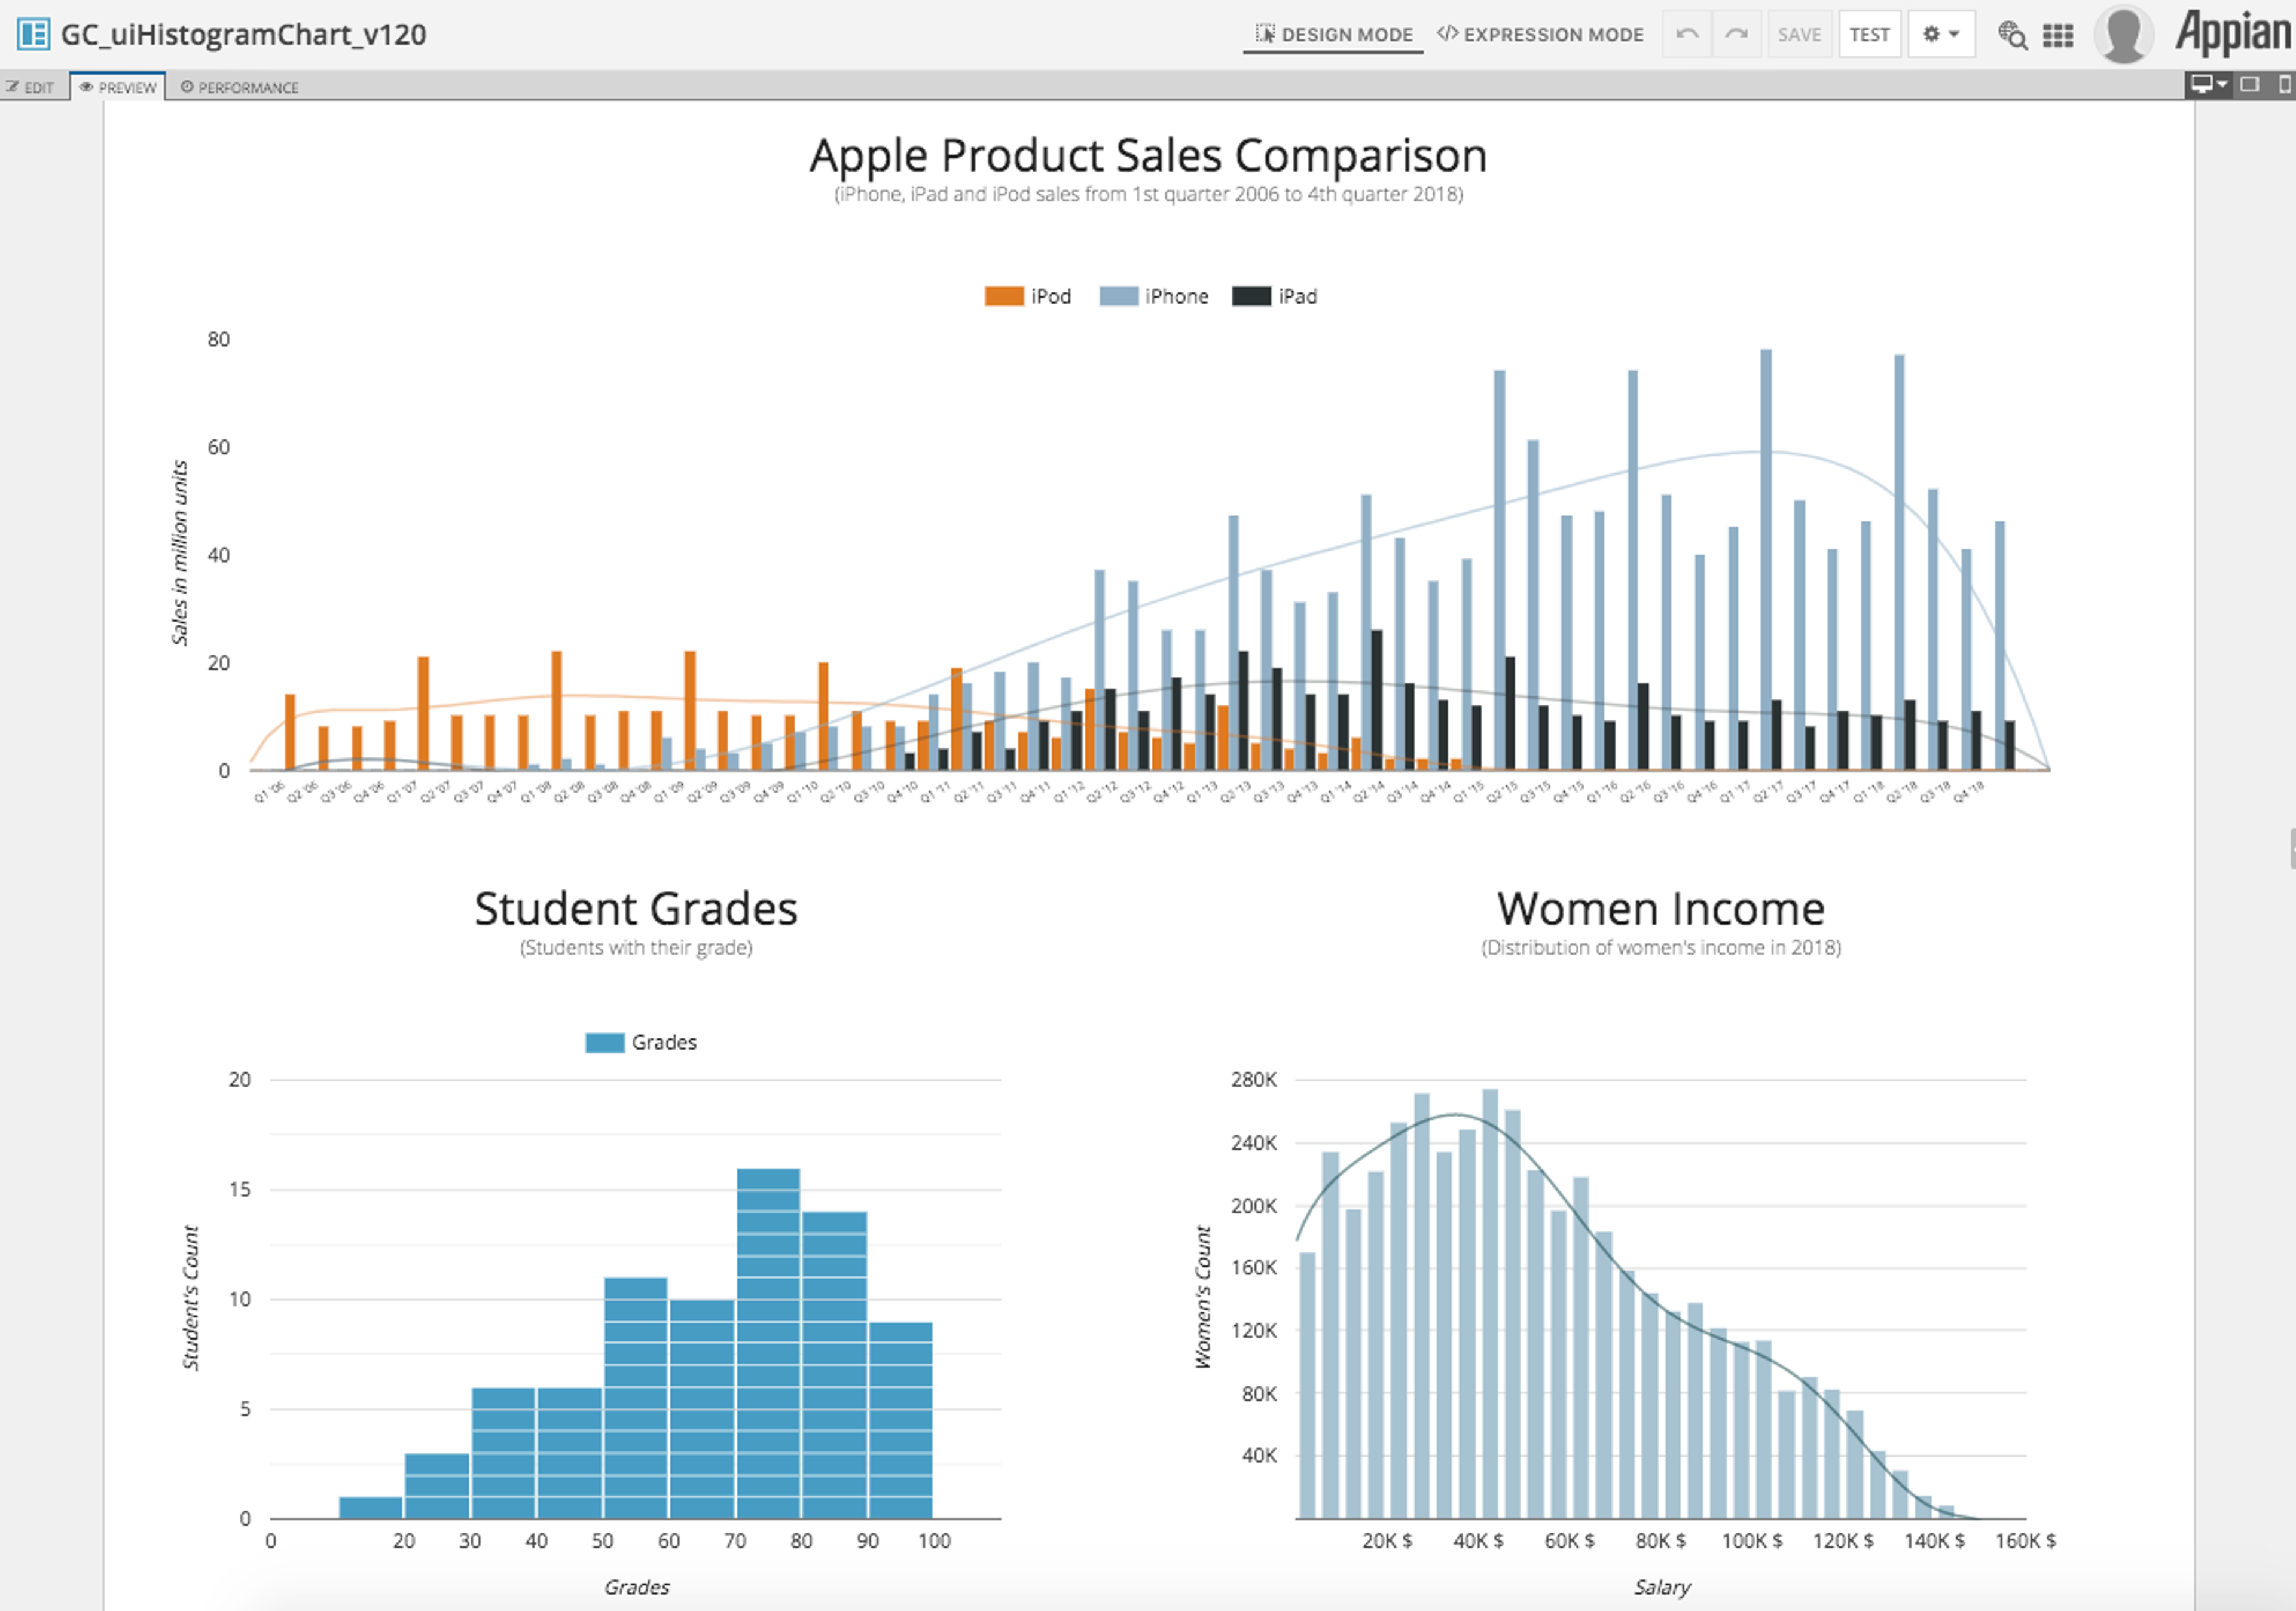Image resolution: width=2296 pixels, height=1611 pixels.
Task: Click the Save button
Action: [x=1799, y=35]
